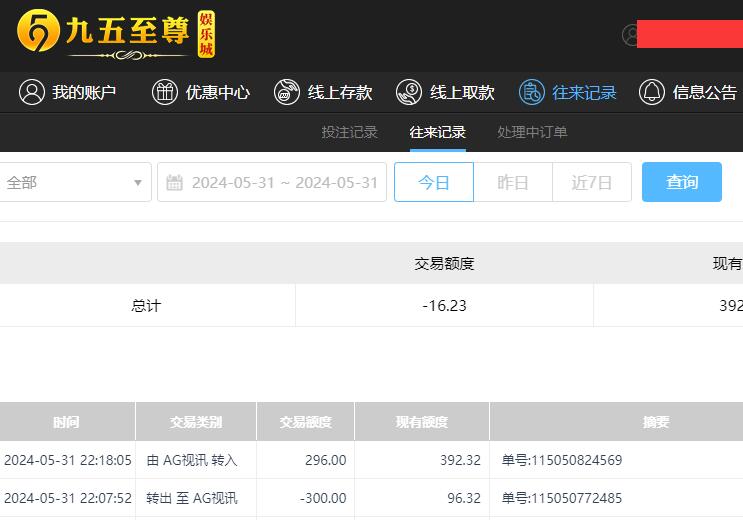Click the -16.23 total value
The image size is (743, 520).
pyautogui.click(x=444, y=306)
